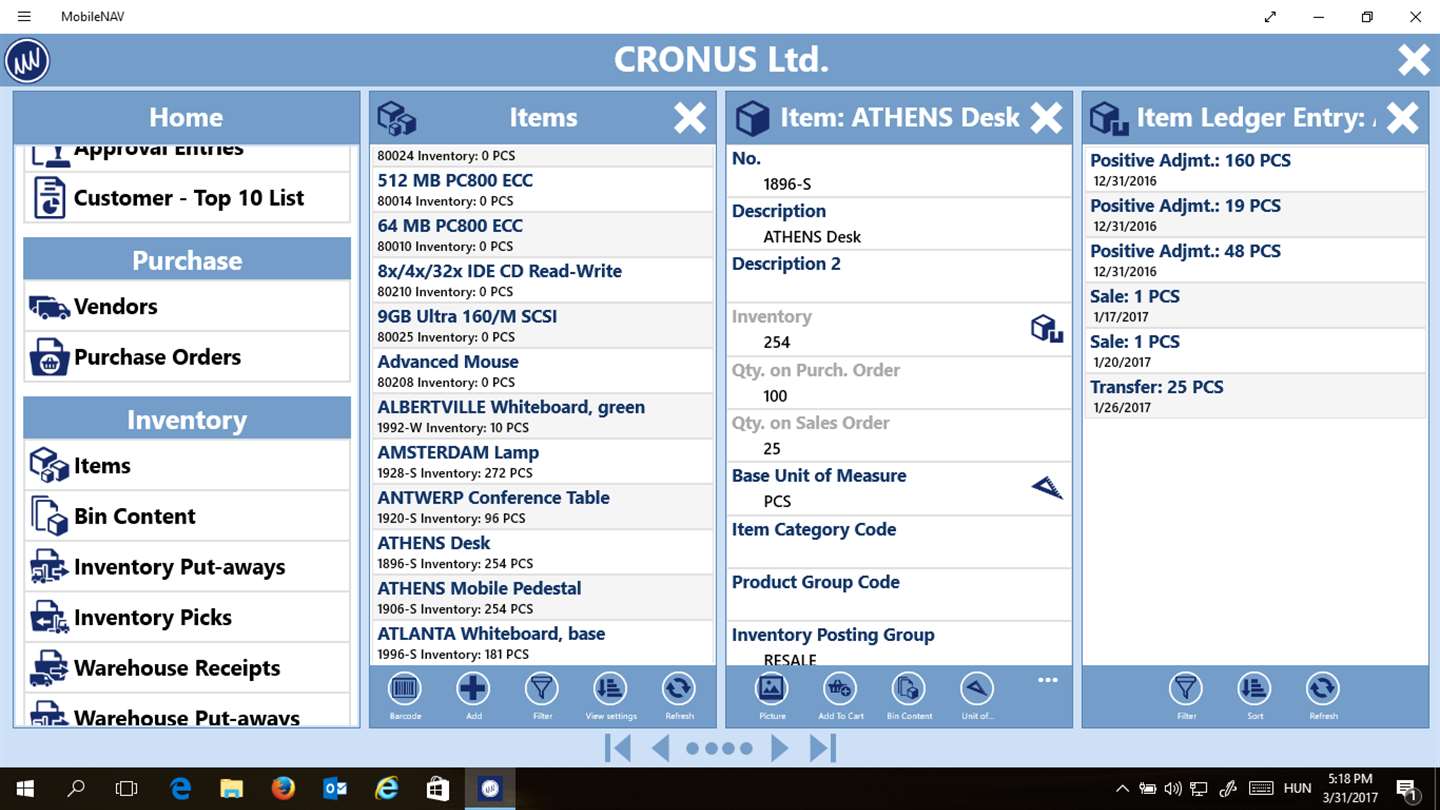Open Inventory Picks
This screenshot has height=810, width=1440.
187,617
